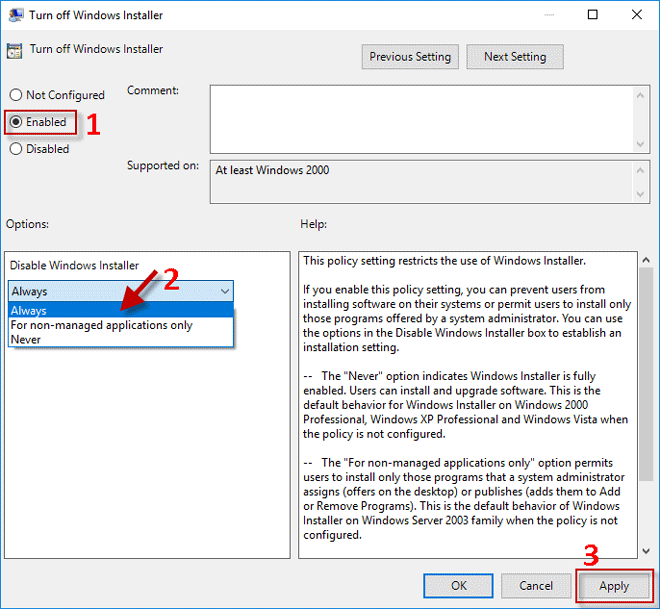Click the policy setting icon beside heading
This screenshot has height=609, width=660.
(14, 51)
